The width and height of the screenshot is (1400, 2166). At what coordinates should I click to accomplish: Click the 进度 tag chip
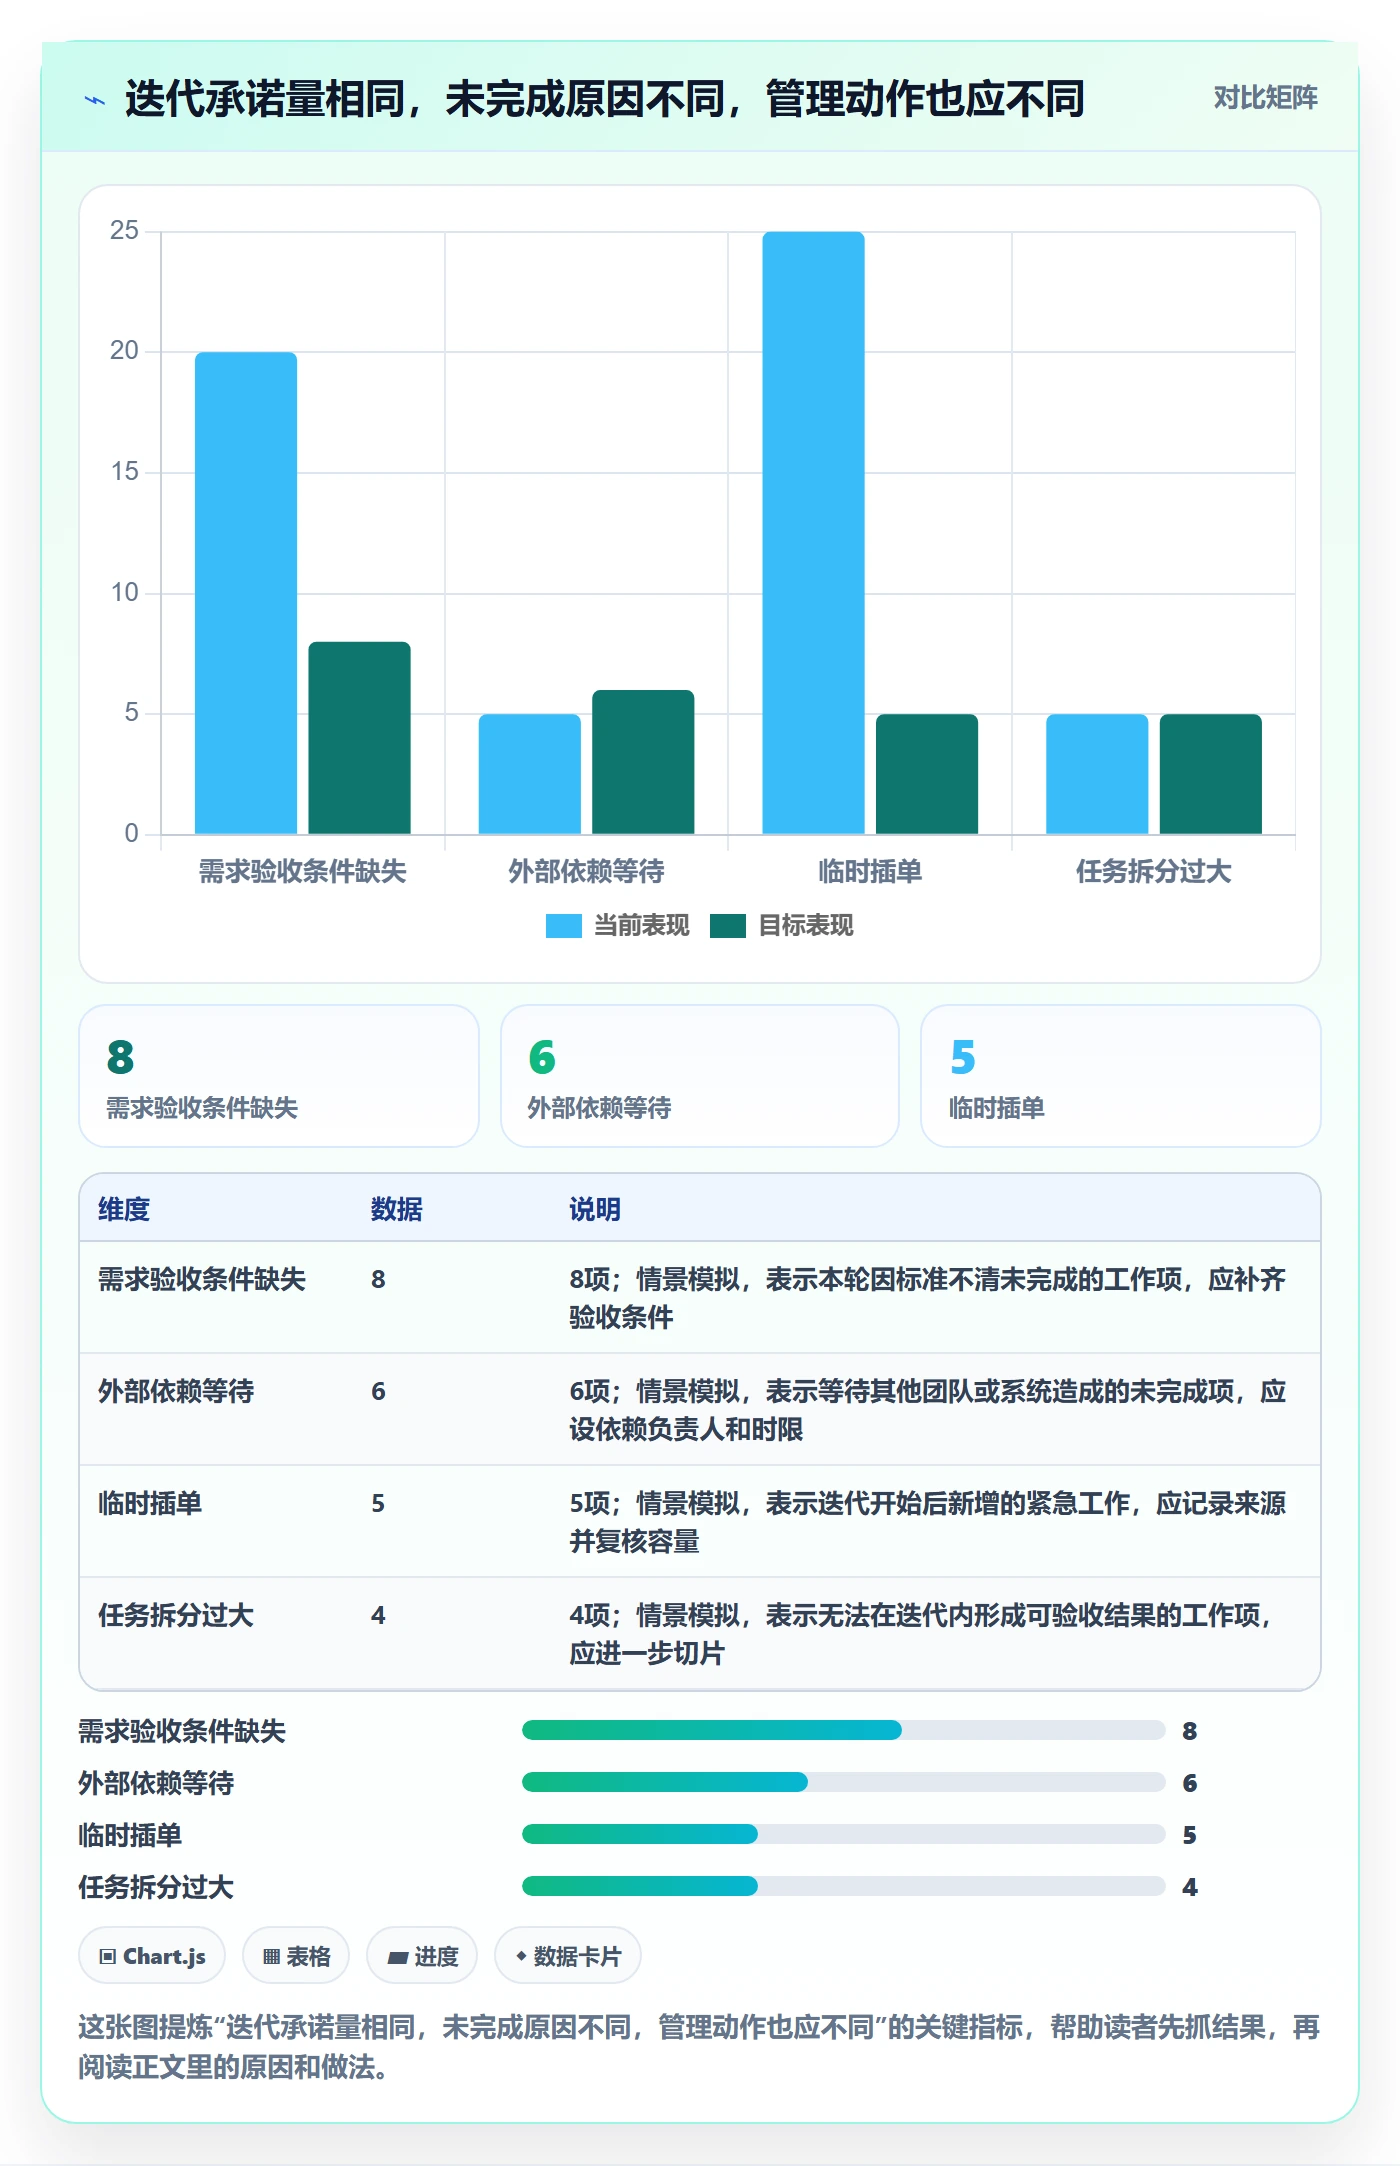point(422,1956)
